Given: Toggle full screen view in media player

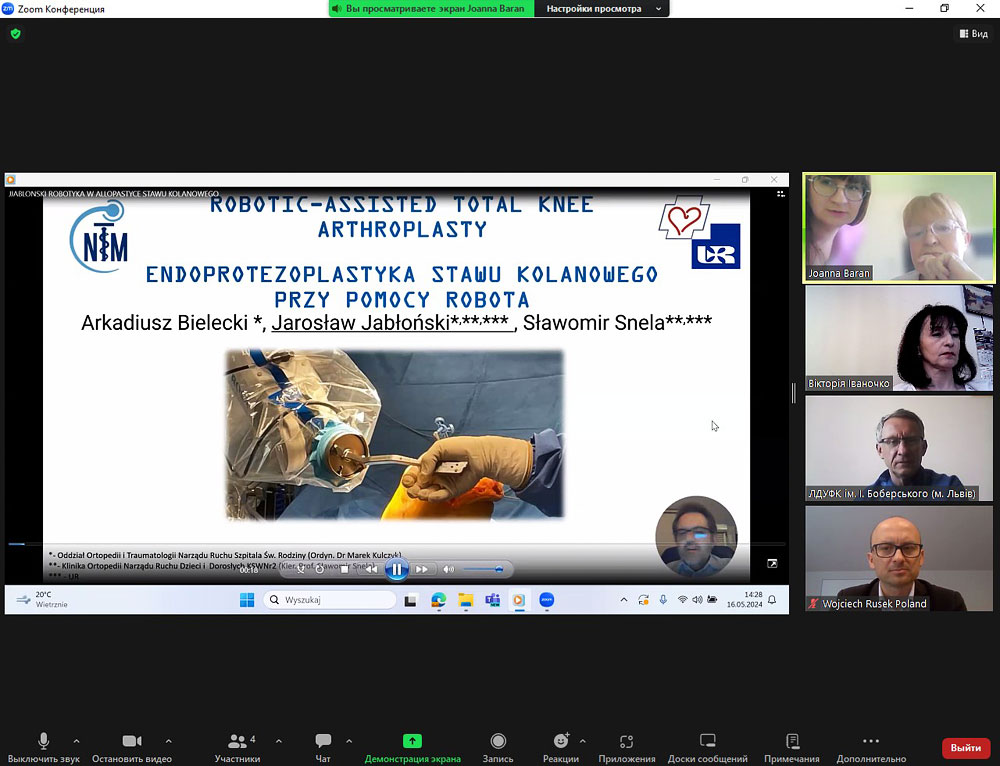Looking at the screenshot, I should click(x=772, y=563).
